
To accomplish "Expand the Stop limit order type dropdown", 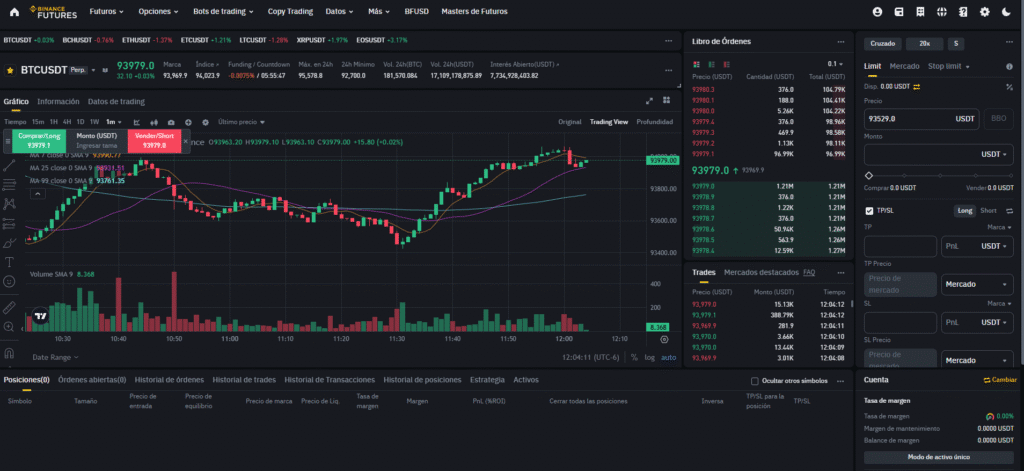I will (949, 67).
